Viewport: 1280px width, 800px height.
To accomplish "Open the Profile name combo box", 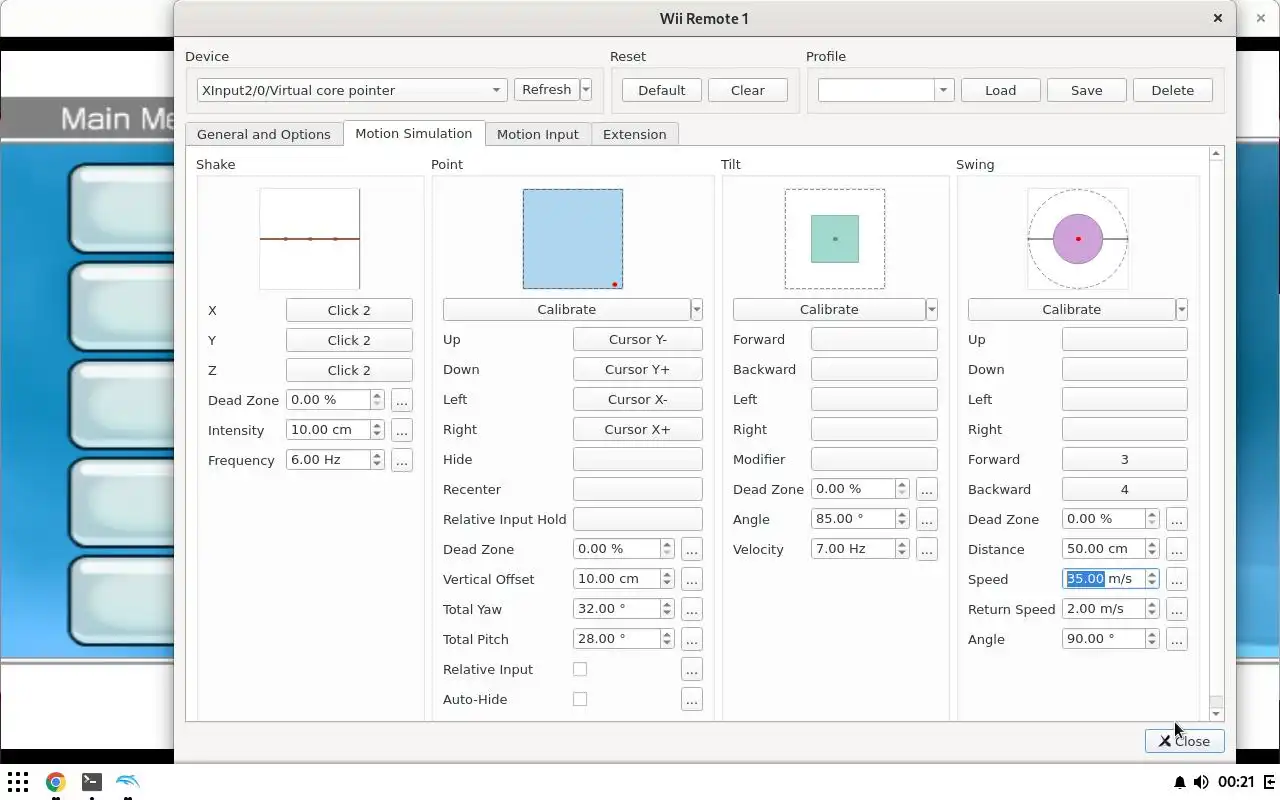I will (x=886, y=90).
